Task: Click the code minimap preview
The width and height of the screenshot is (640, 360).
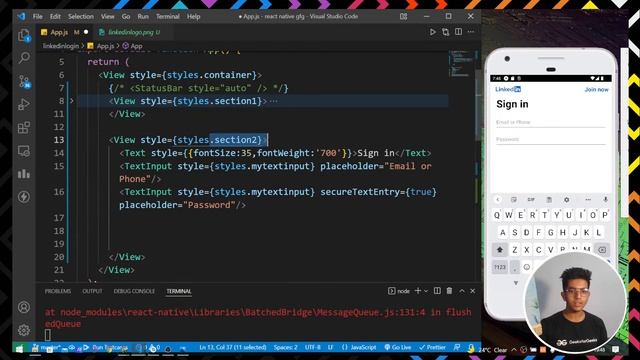Action: tap(462, 63)
